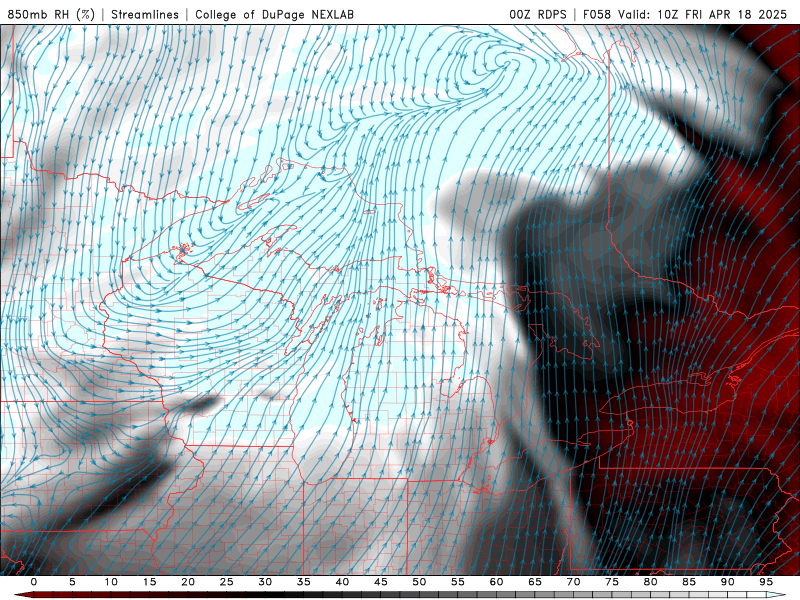Image resolution: width=800 pixels, height=600 pixels.
Task: Click the "65" value on color scale
Action: pyautogui.click(x=535, y=582)
